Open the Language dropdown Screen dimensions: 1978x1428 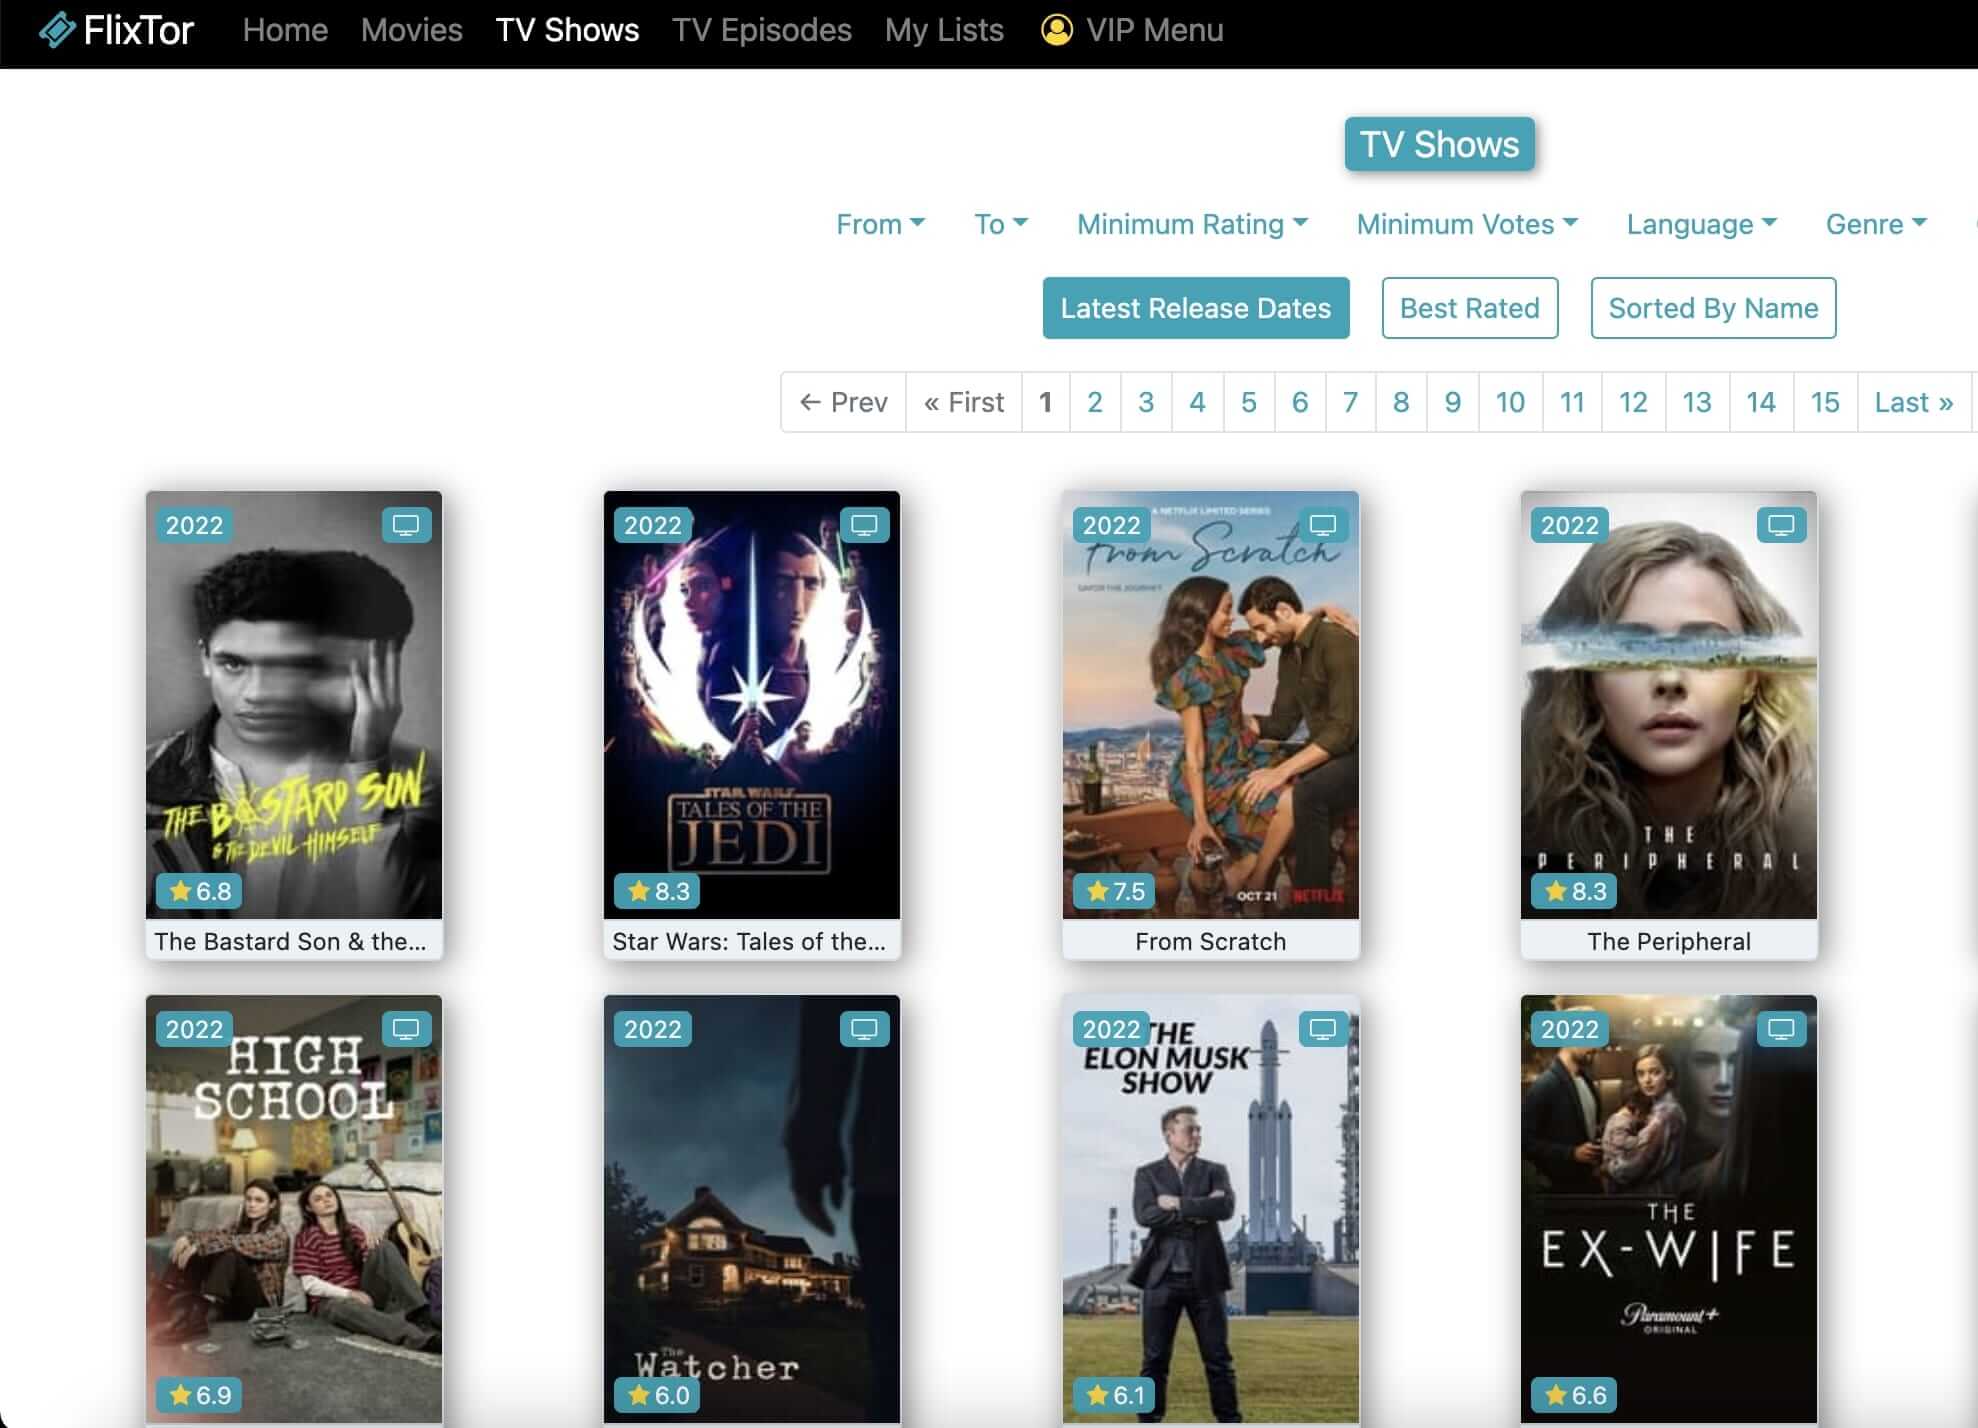click(x=1701, y=224)
